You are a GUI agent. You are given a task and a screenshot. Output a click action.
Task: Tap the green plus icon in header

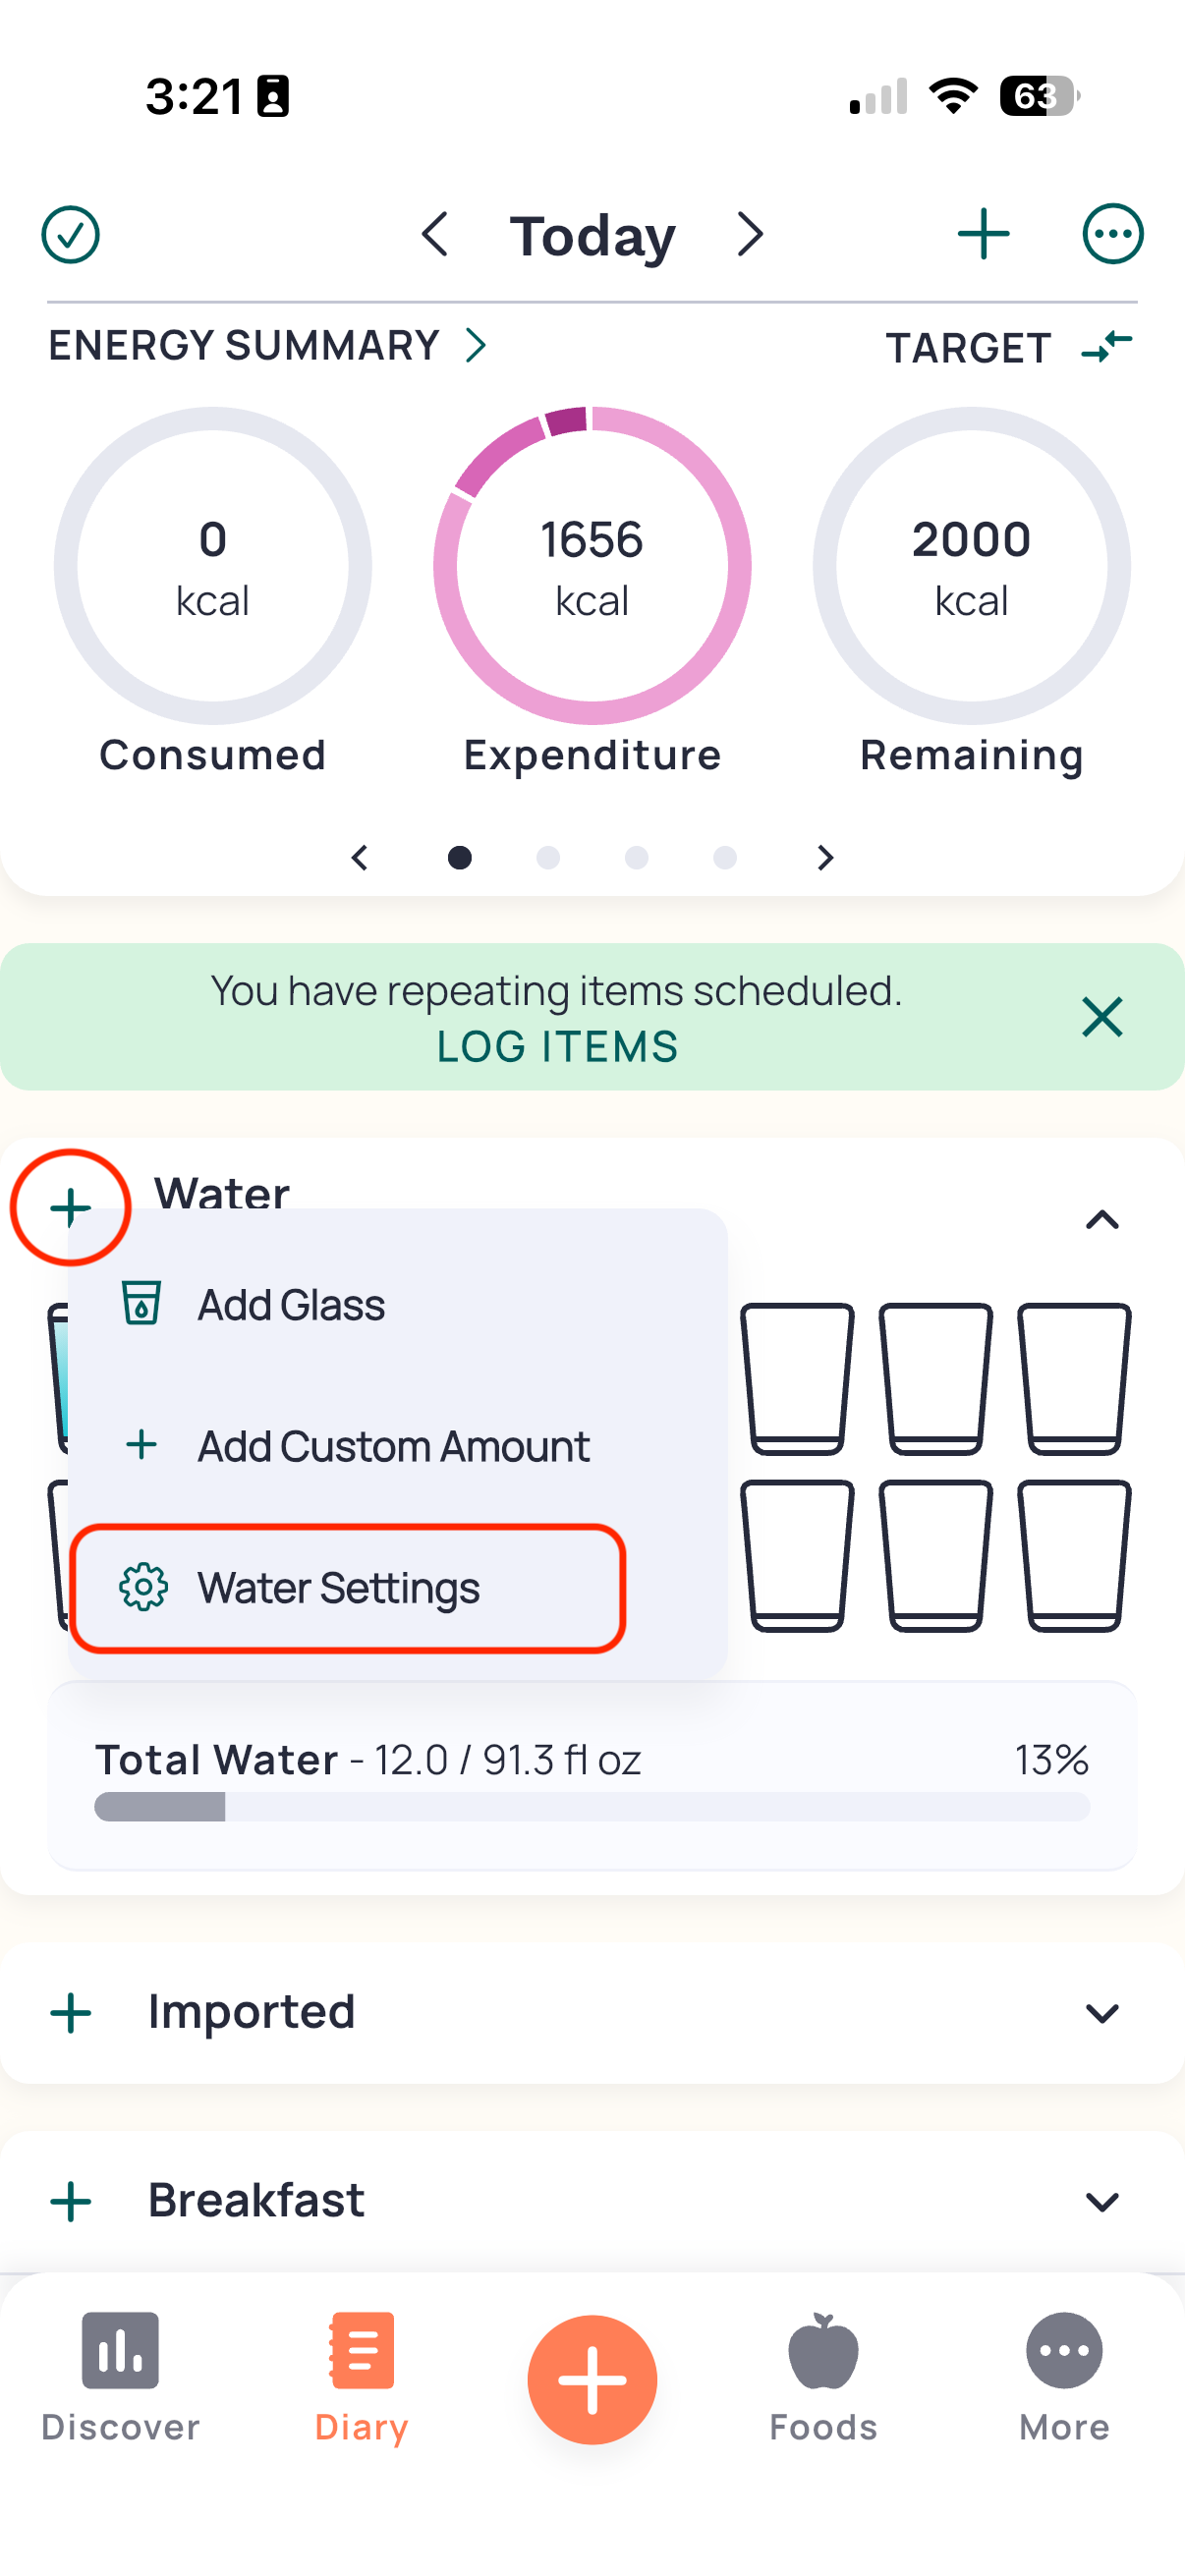tap(983, 235)
